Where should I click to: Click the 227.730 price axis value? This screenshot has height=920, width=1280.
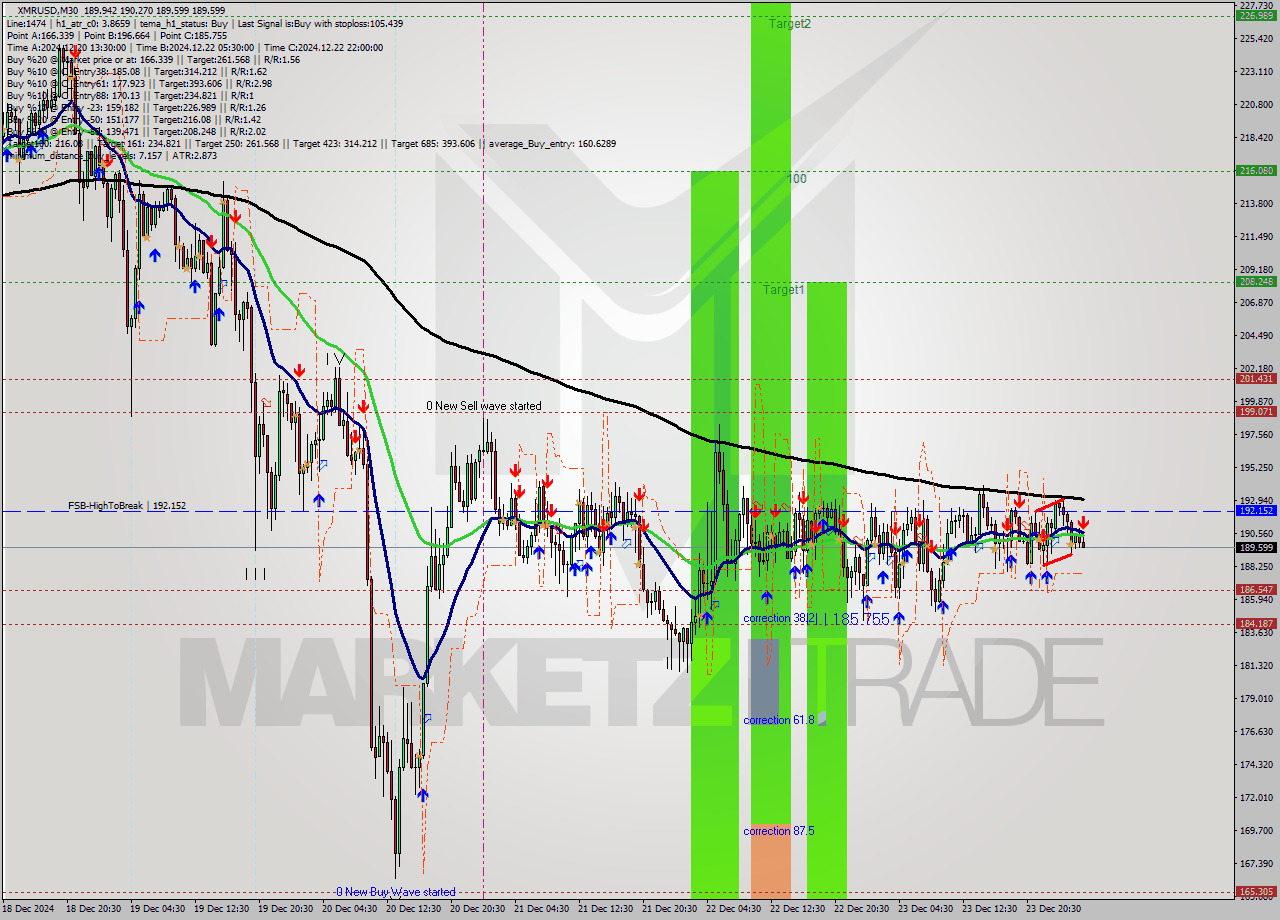point(1256,5)
